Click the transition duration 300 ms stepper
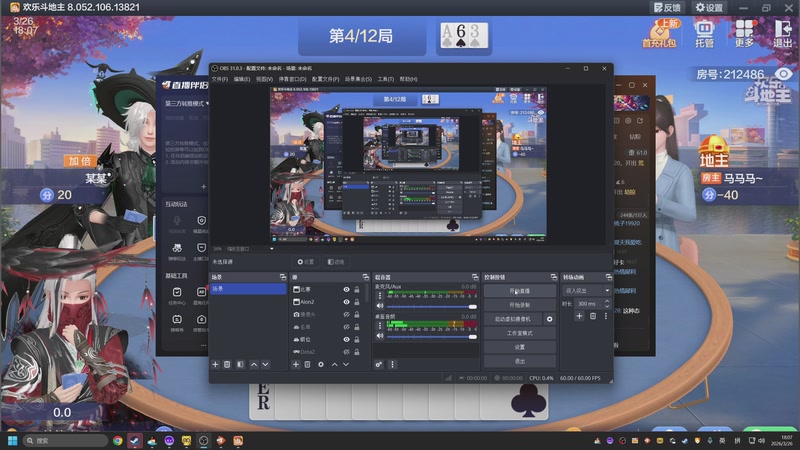This screenshot has height=450, width=800. point(607,304)
